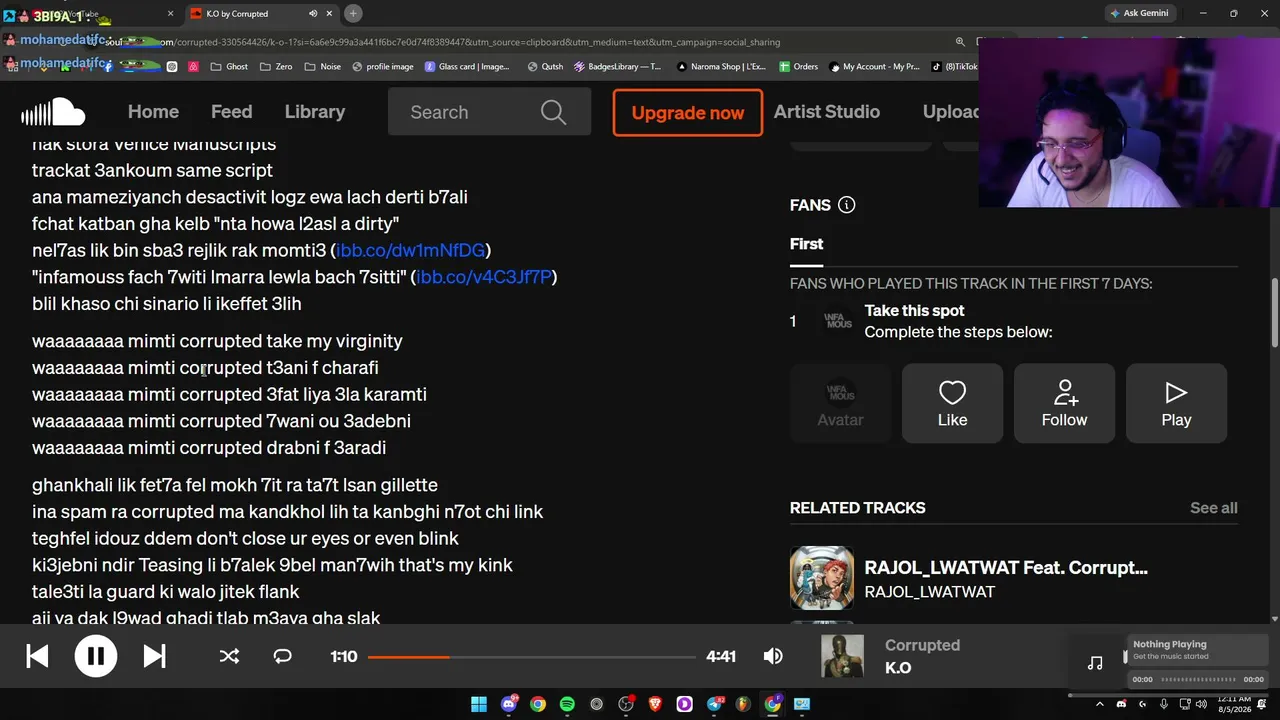The height and width of the screenshot is (720, 1280).
Task: Open Brave browser from the taskbar
Action: click(x=655, y=704)
